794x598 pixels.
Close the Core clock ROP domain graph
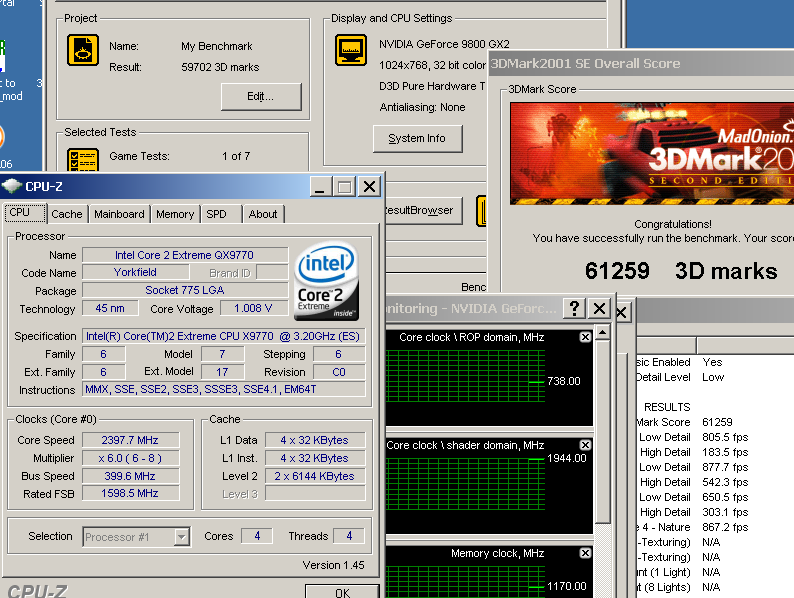(x=585, y=337)
